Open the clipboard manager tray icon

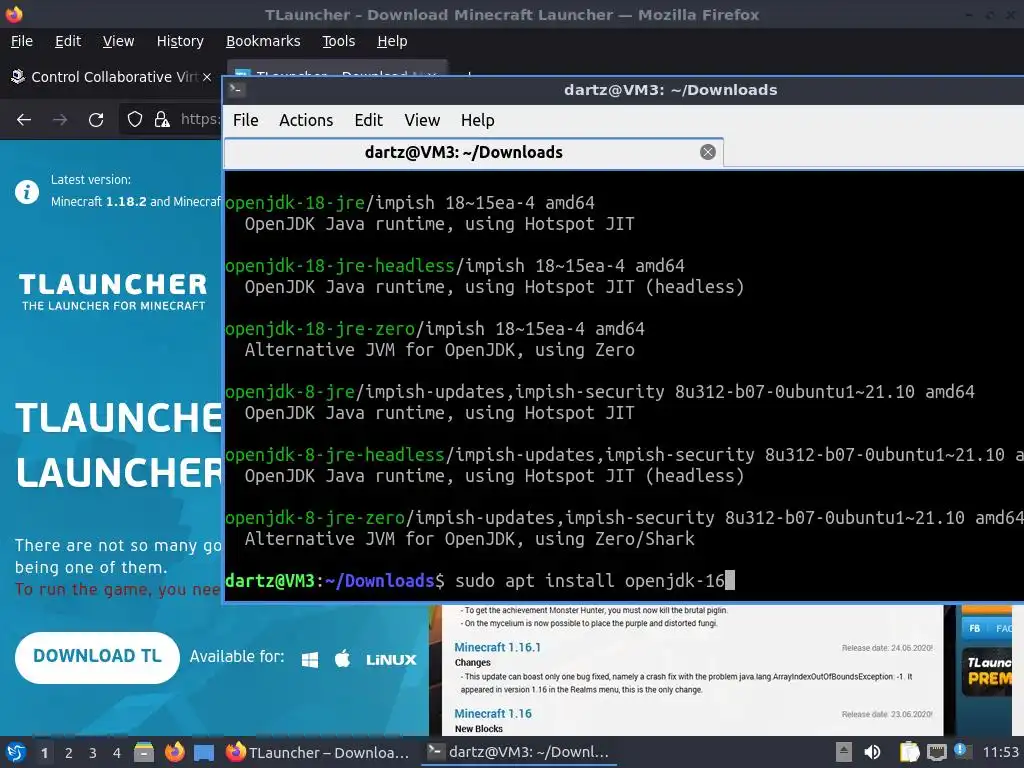click(909, 752)
